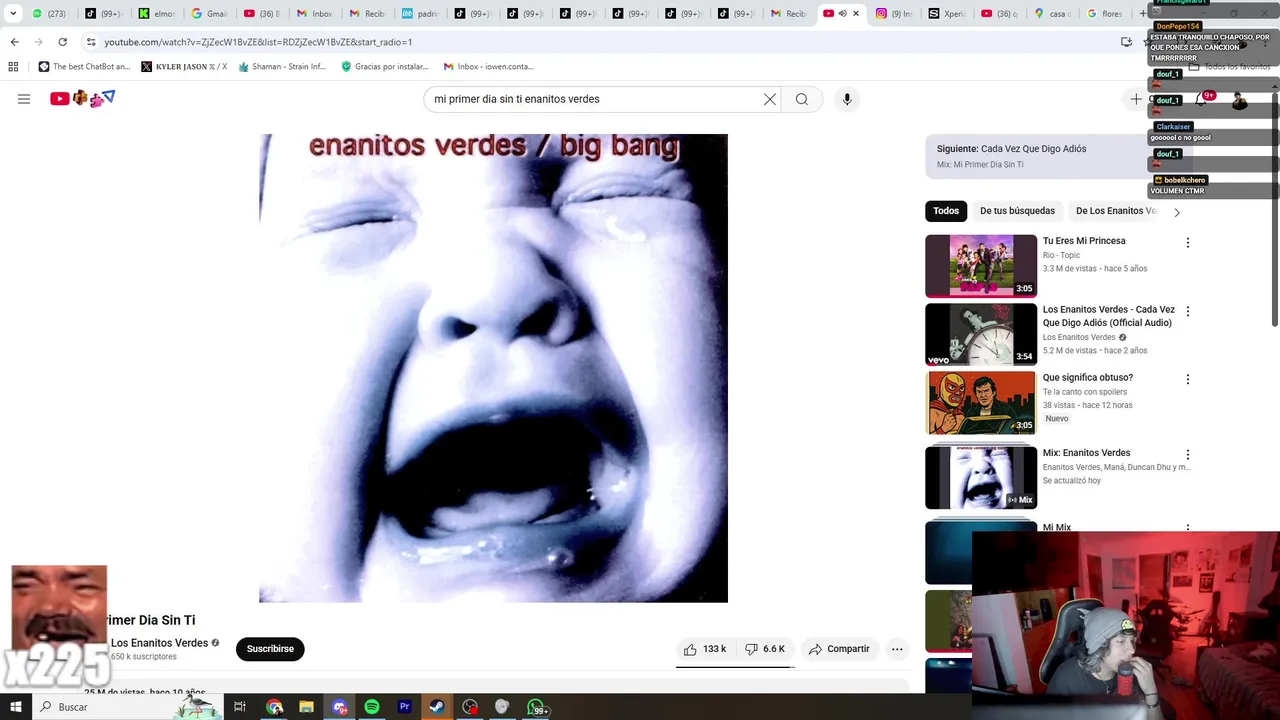Open the Mix: Enanitos Verdes thumbnail
The image size is (1280, 720).
981,478
